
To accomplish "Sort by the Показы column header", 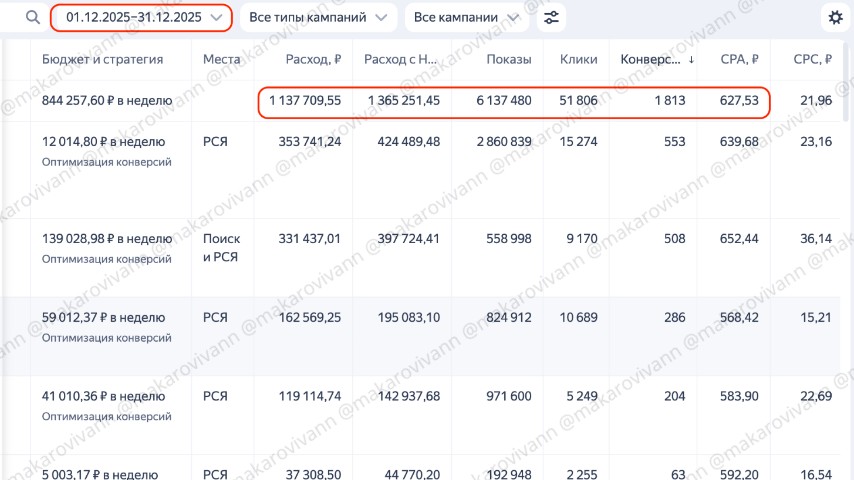I will coord(508,60).
